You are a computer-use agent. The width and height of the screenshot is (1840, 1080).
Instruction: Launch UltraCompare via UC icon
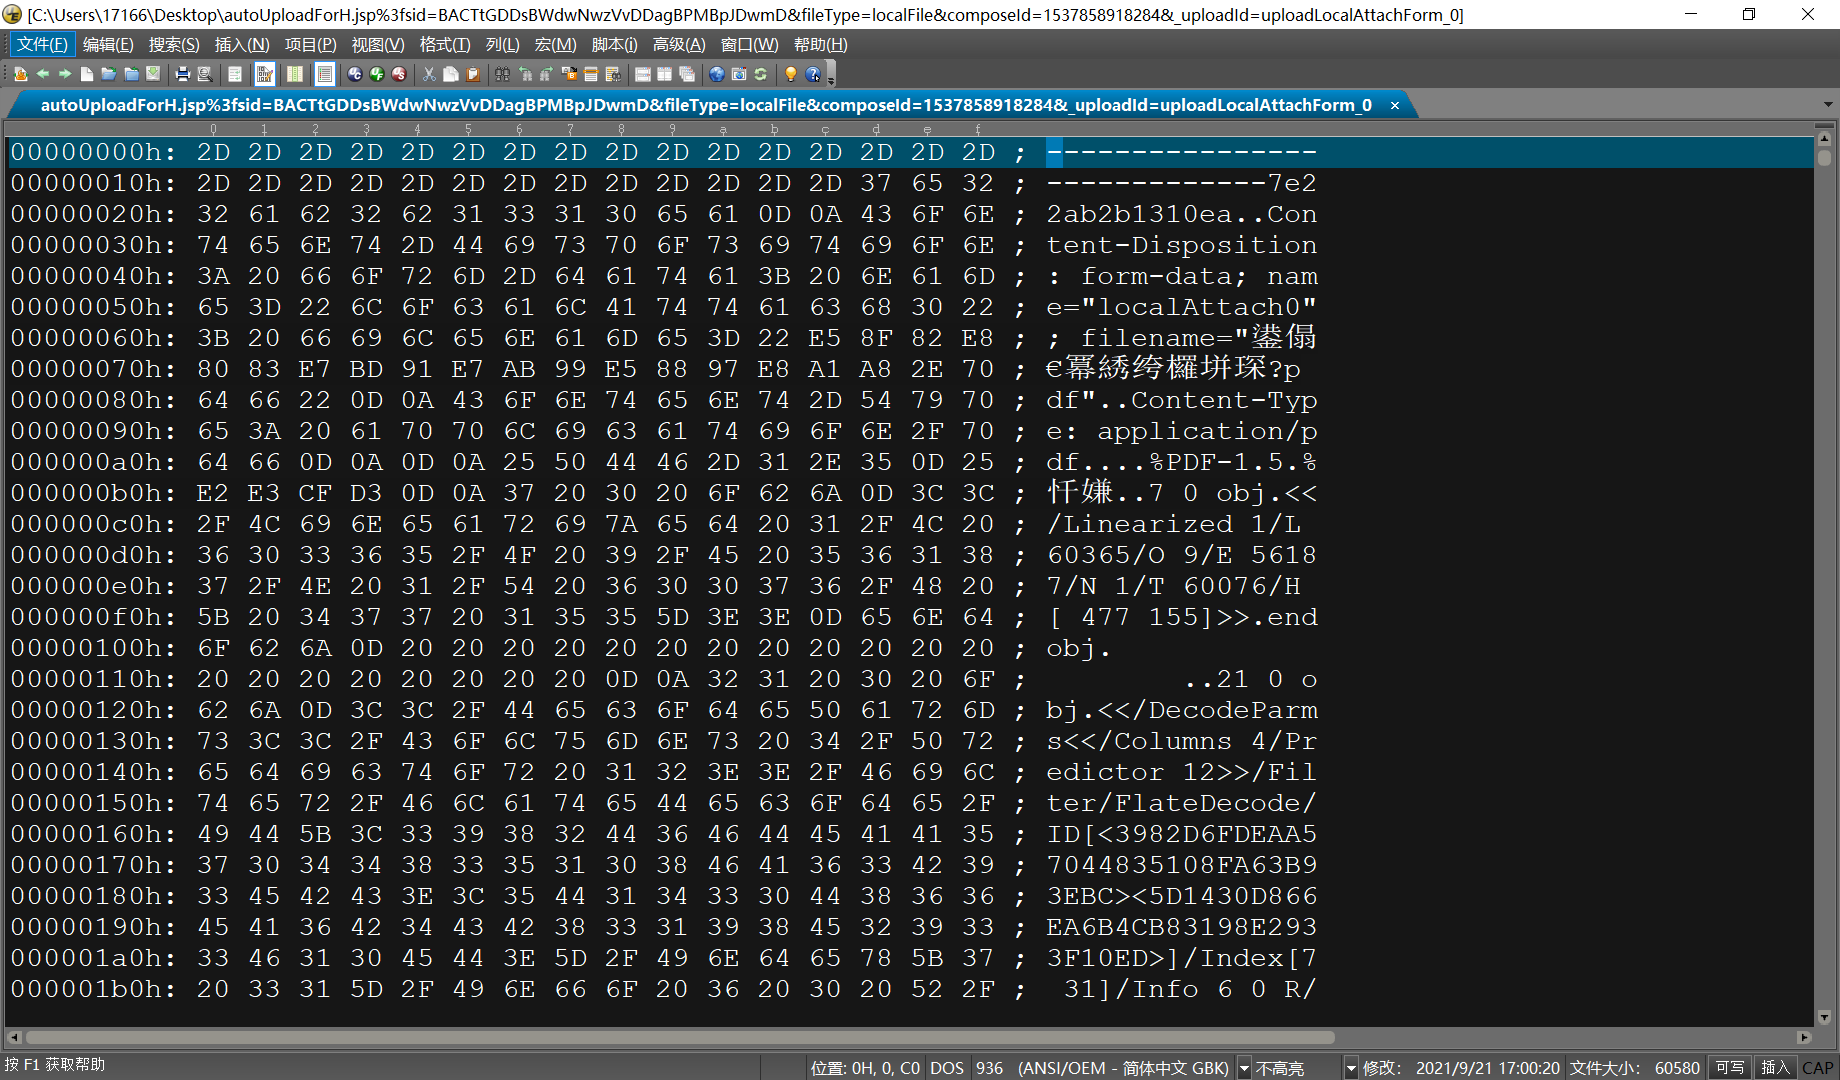click(x=354, y=74)
